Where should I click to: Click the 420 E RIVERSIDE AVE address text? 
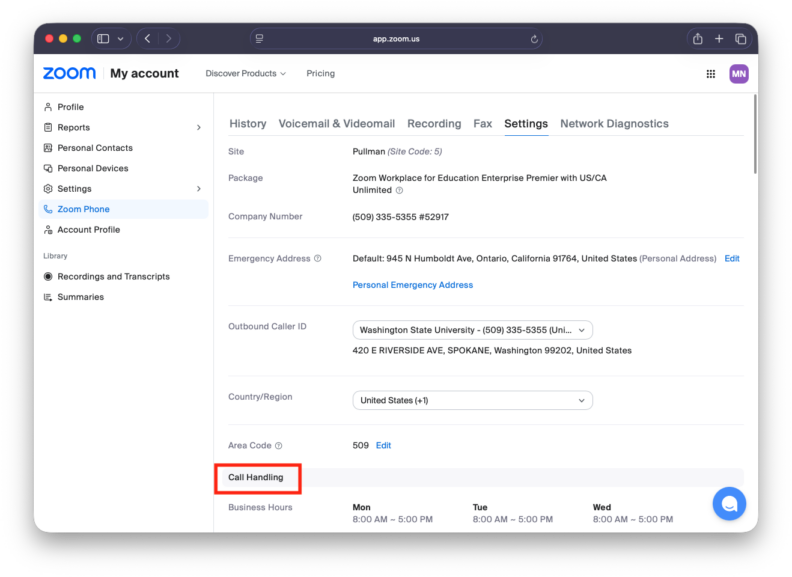(x=492, y=351)
